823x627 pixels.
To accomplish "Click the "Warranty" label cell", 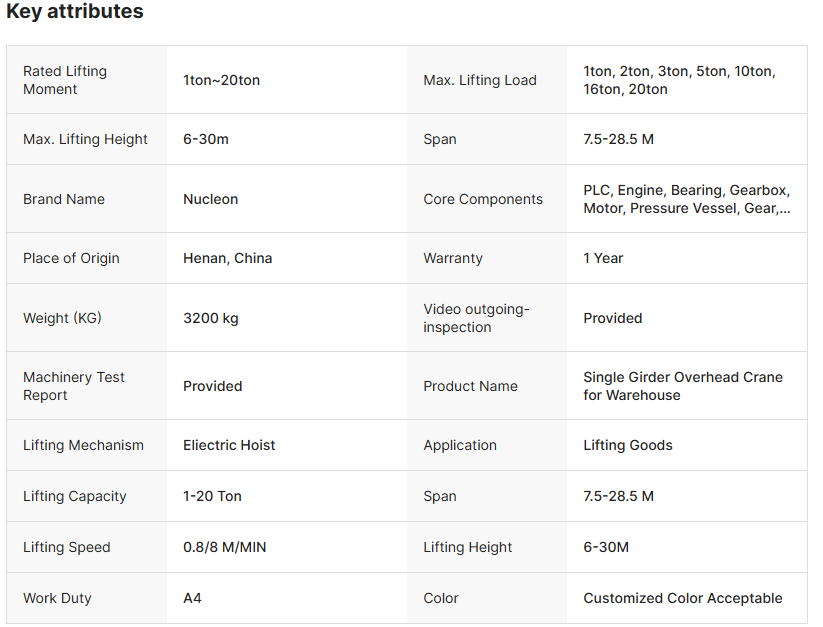I will coord(453,258).
